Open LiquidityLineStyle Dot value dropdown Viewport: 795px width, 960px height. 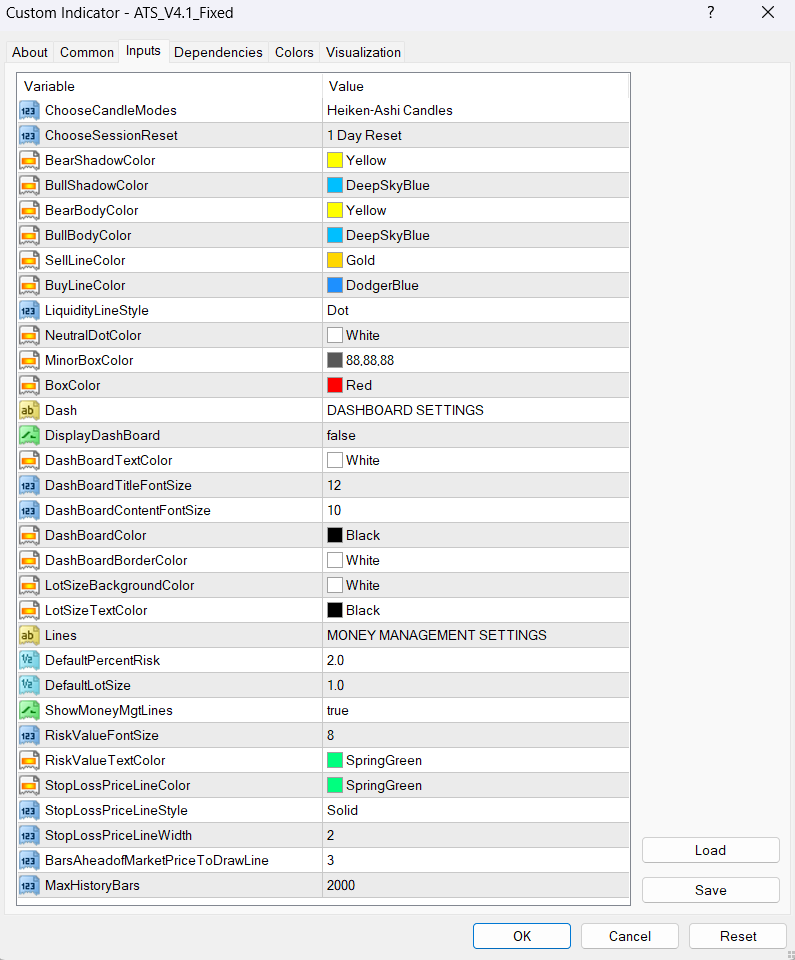click(475, 310)
